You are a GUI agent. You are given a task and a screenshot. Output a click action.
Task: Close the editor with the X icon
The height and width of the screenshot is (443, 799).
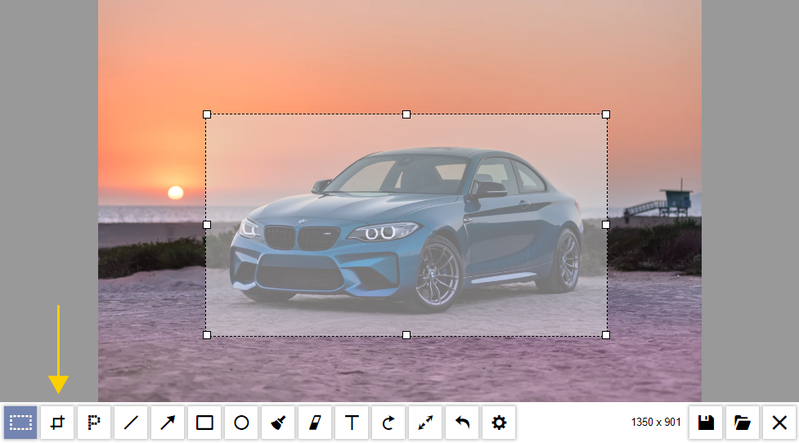pos(779,423)
